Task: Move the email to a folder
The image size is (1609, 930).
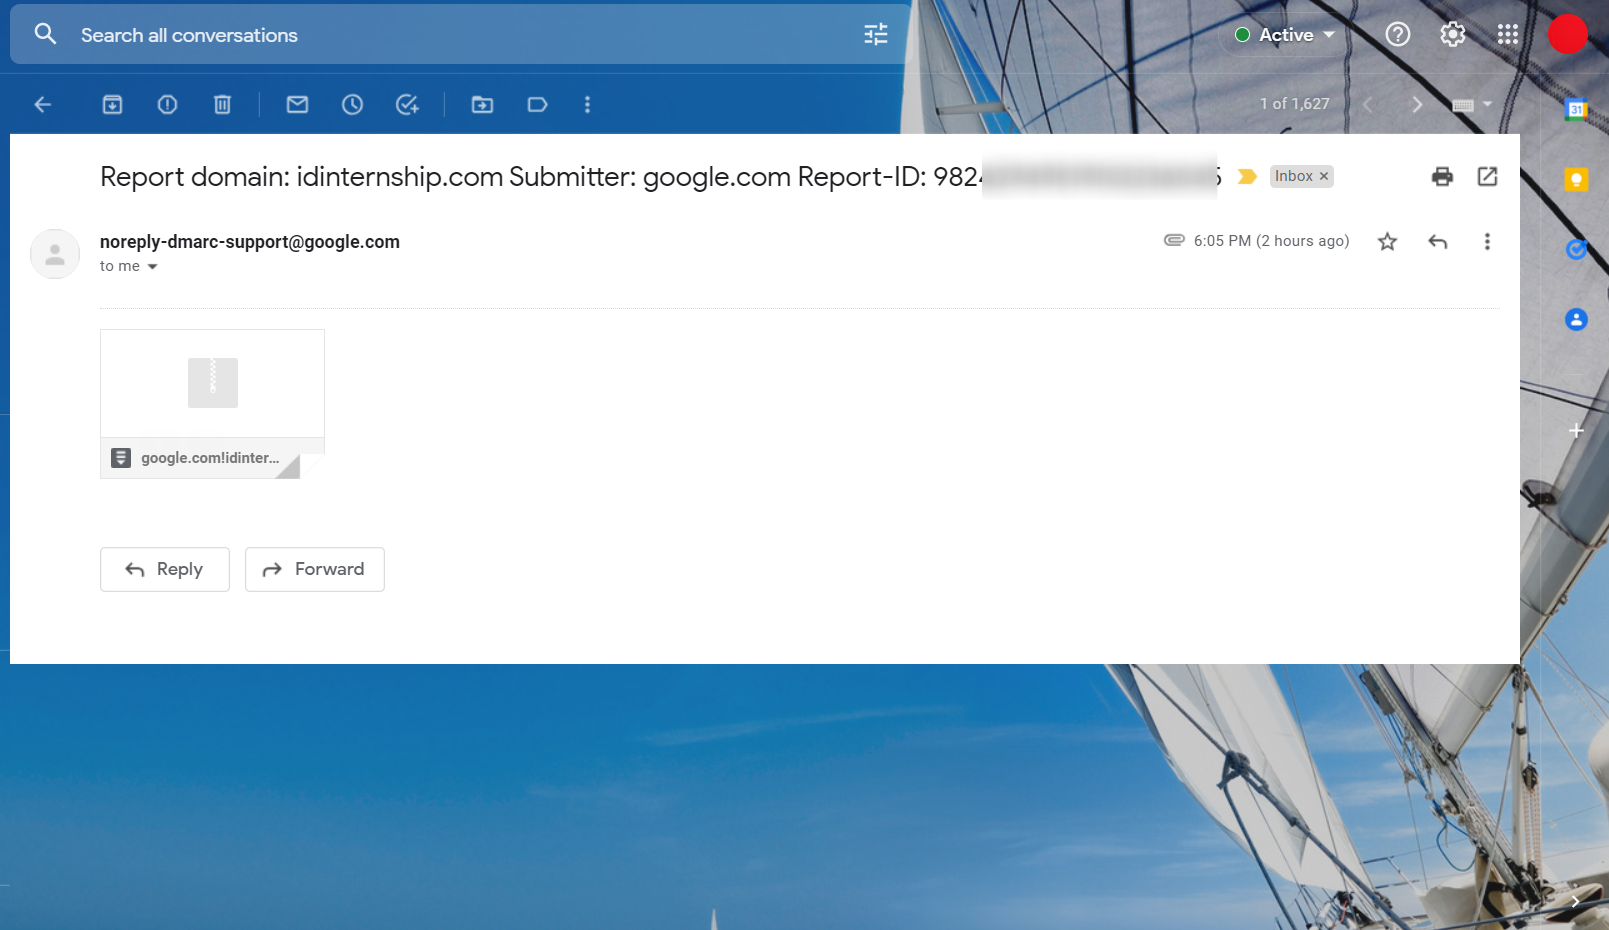Action: (483, 104)
